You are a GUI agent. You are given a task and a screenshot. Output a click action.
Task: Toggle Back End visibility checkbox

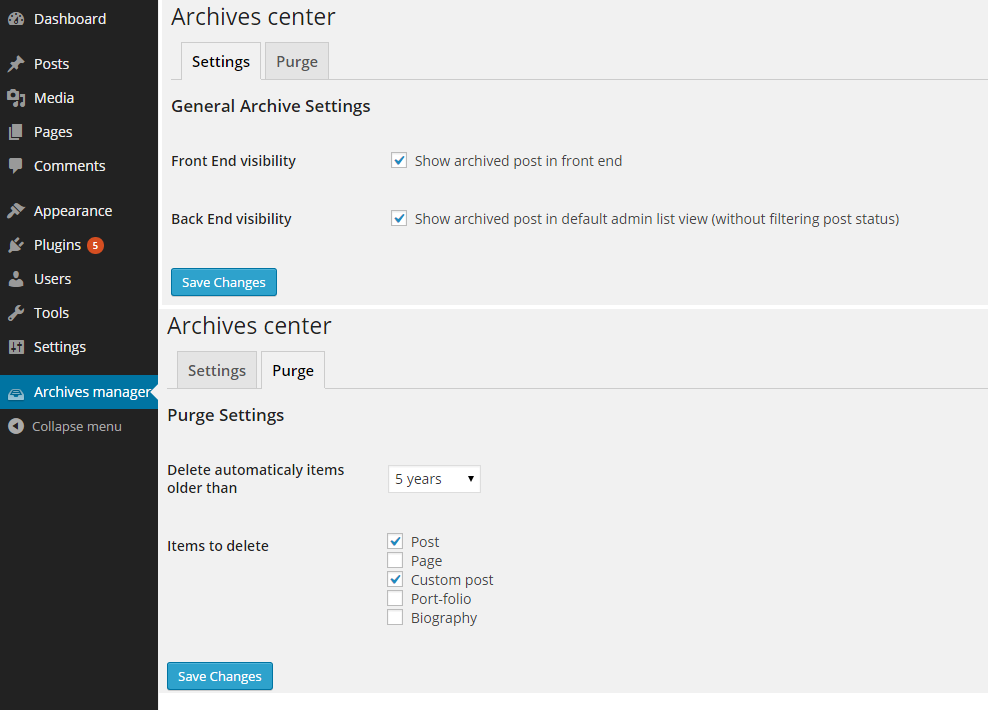tap(399, 218)
